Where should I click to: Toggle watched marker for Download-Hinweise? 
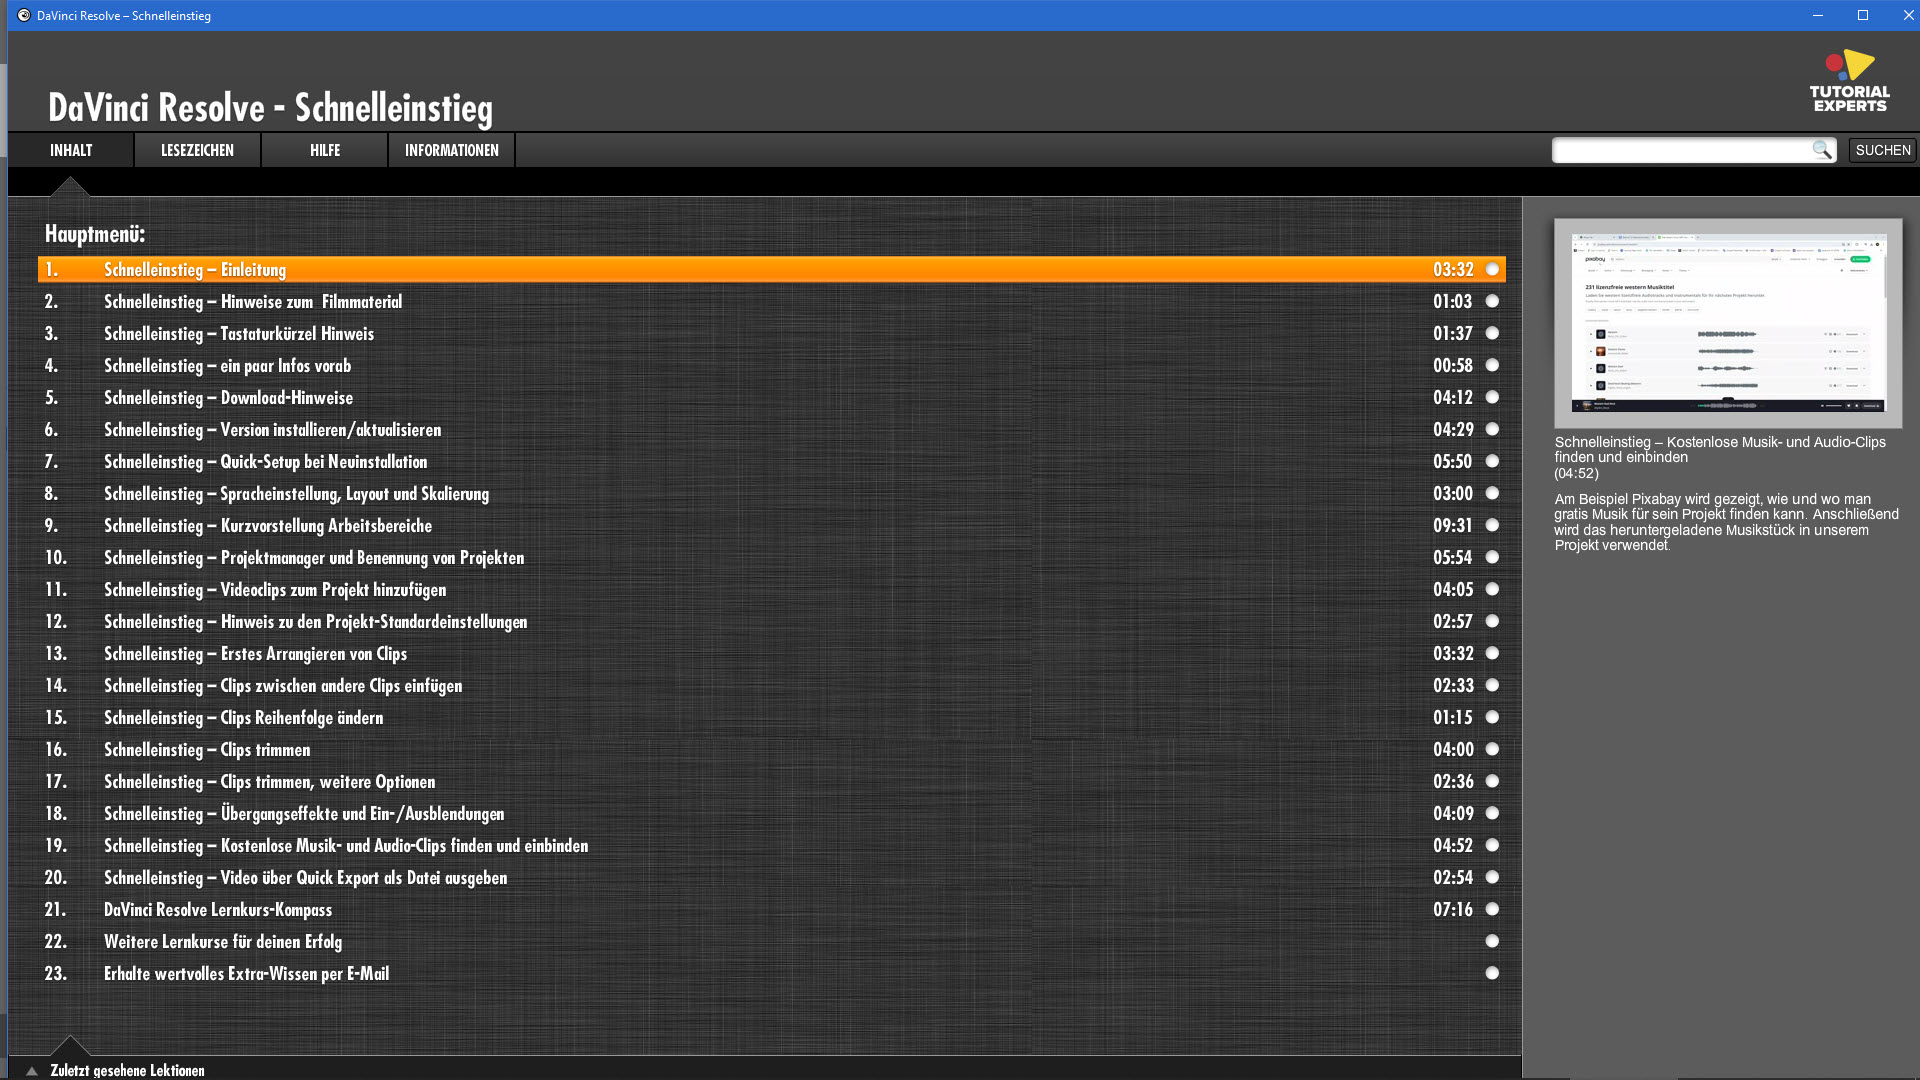[1492, 397]
